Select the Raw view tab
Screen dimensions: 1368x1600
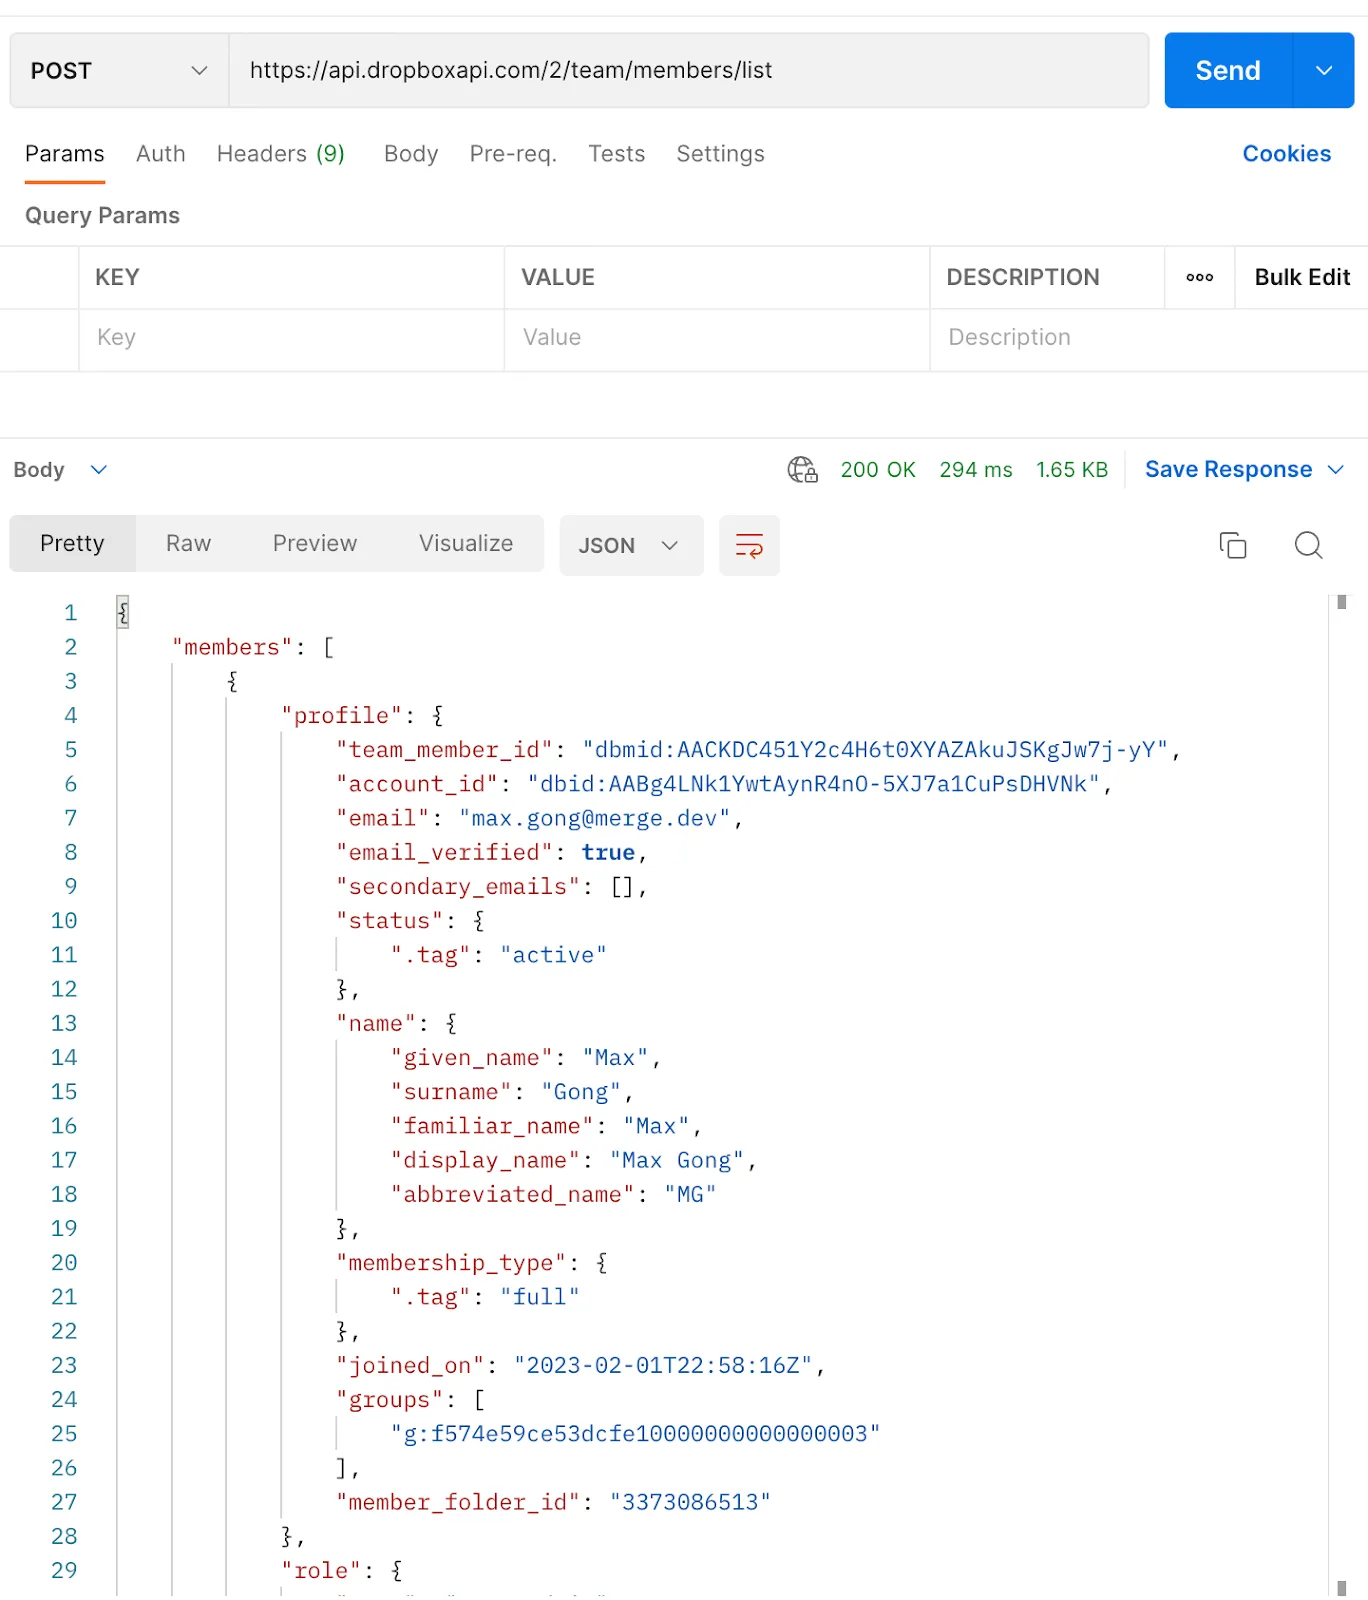(188, 543)
